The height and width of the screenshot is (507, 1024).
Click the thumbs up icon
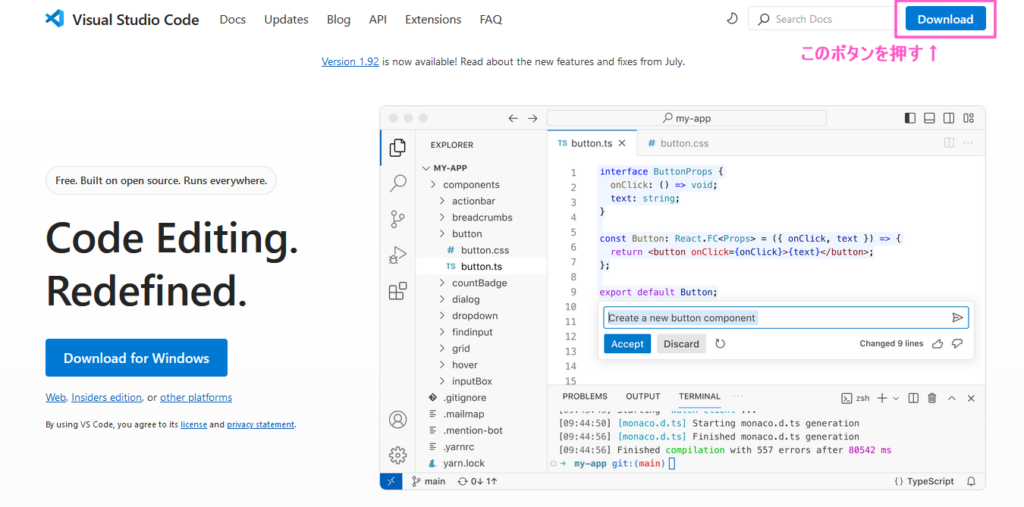[938, 344]
